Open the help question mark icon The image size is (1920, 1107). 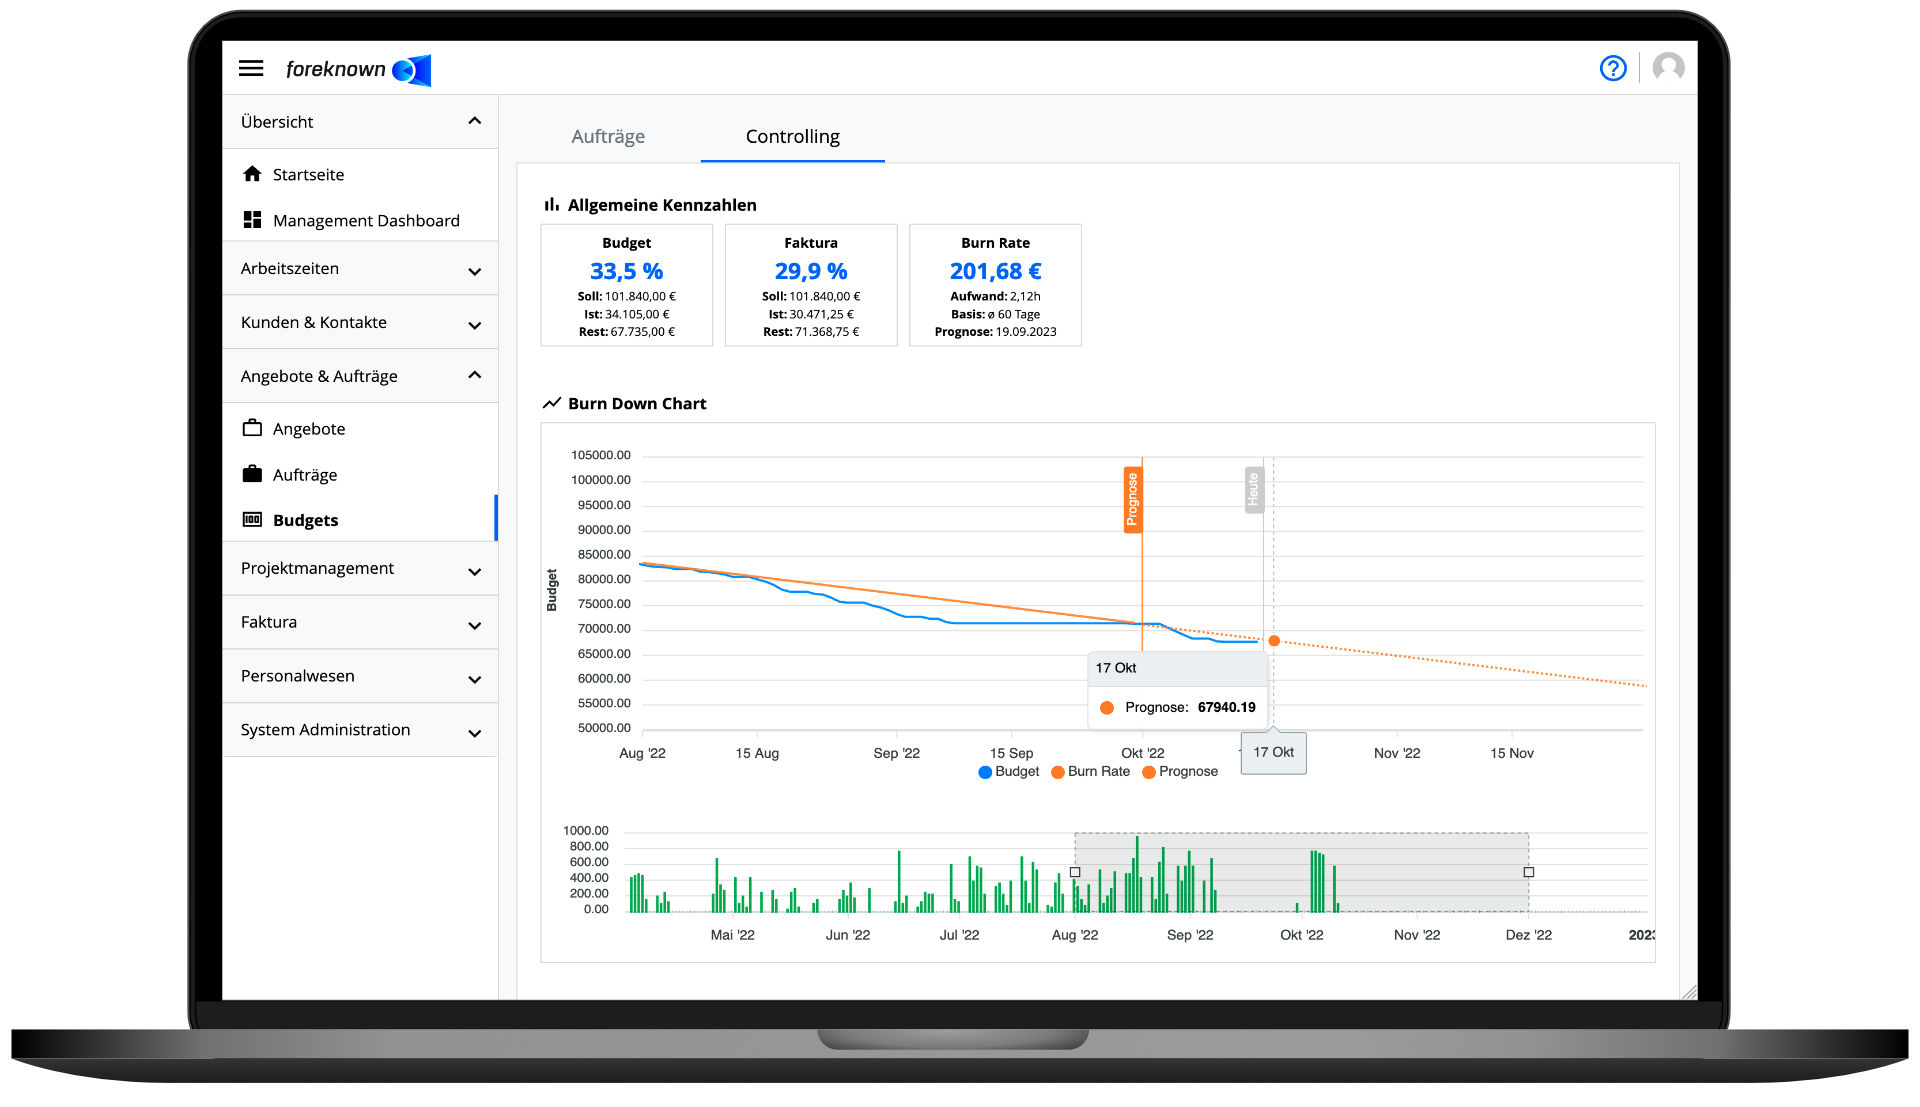pyautogui.click(x=1613, y=68)
